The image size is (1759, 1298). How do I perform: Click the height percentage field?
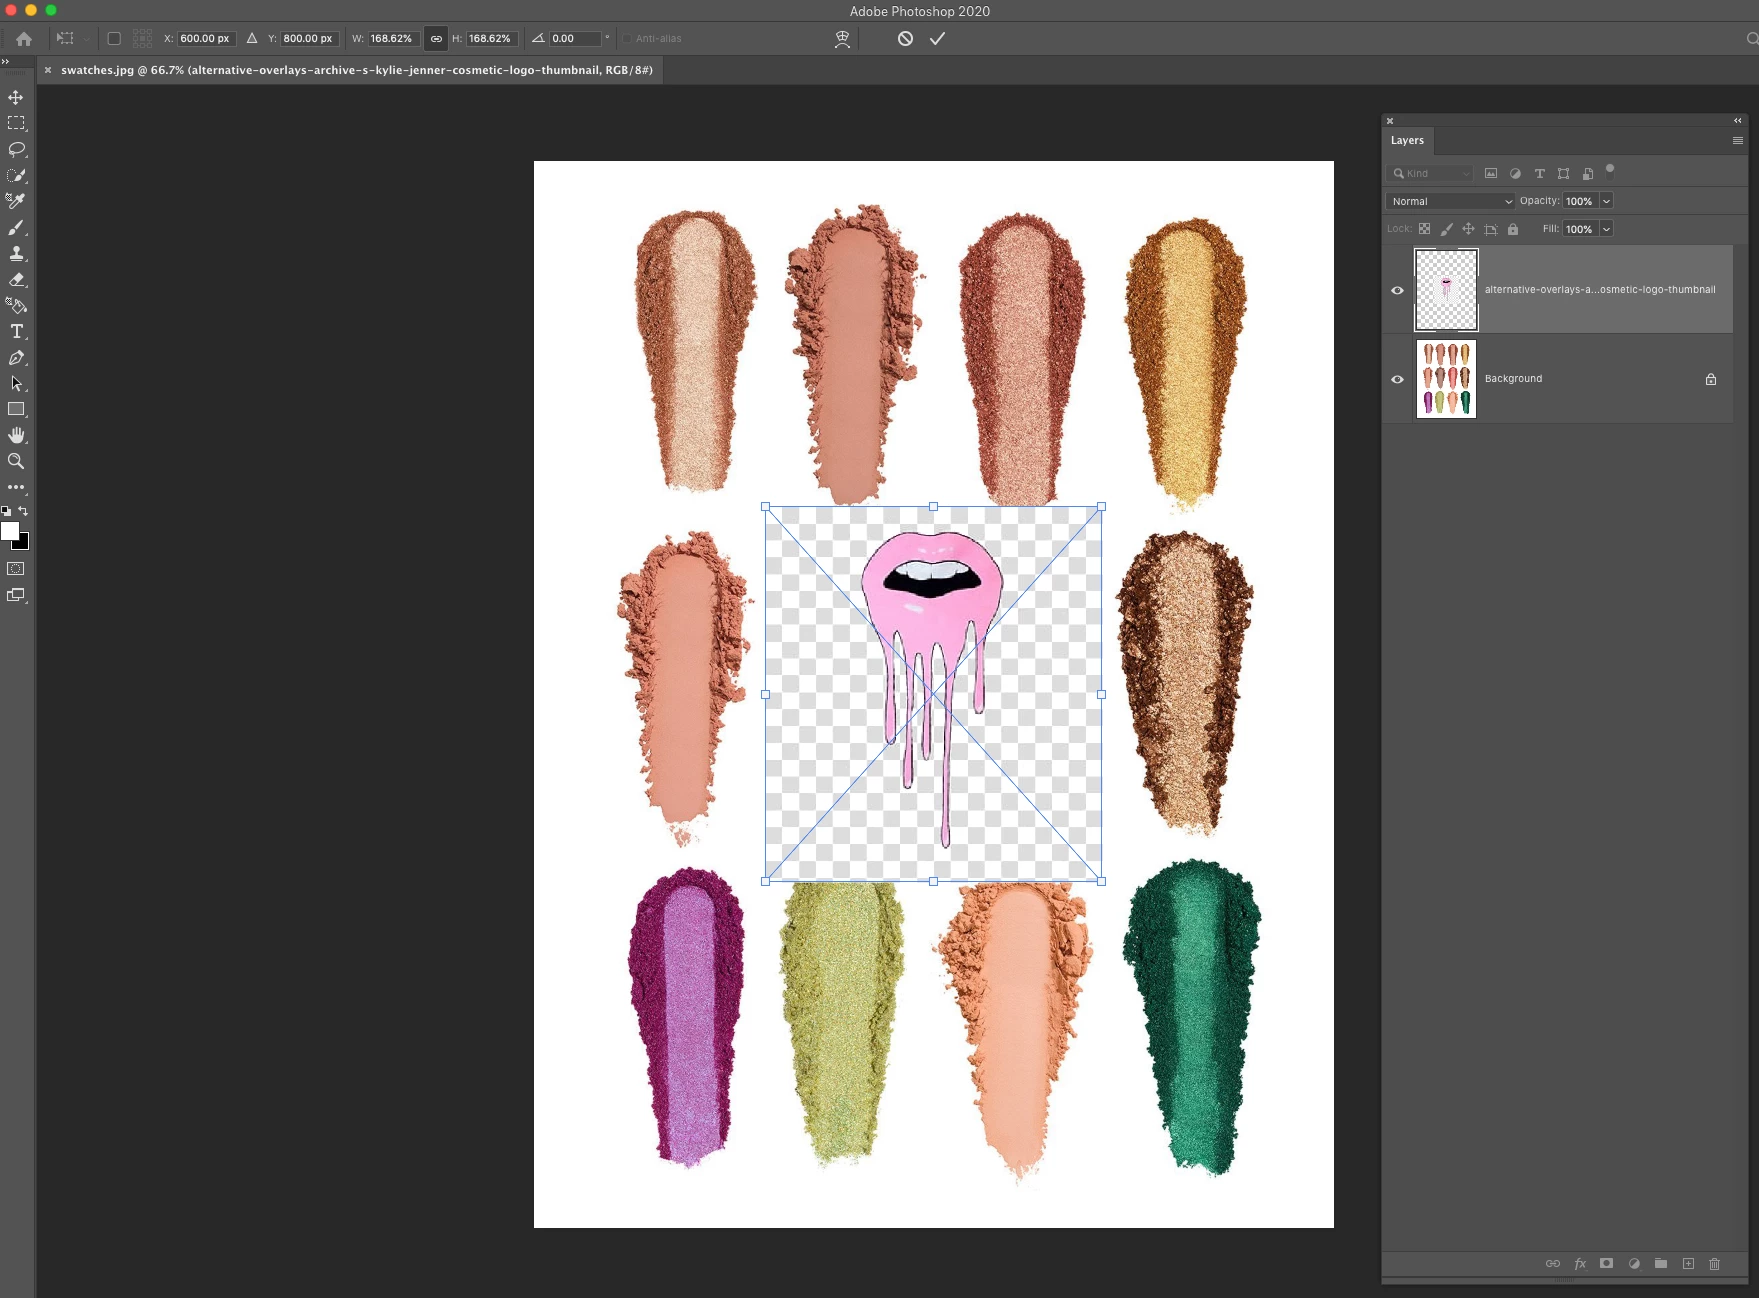click(490, 39)
